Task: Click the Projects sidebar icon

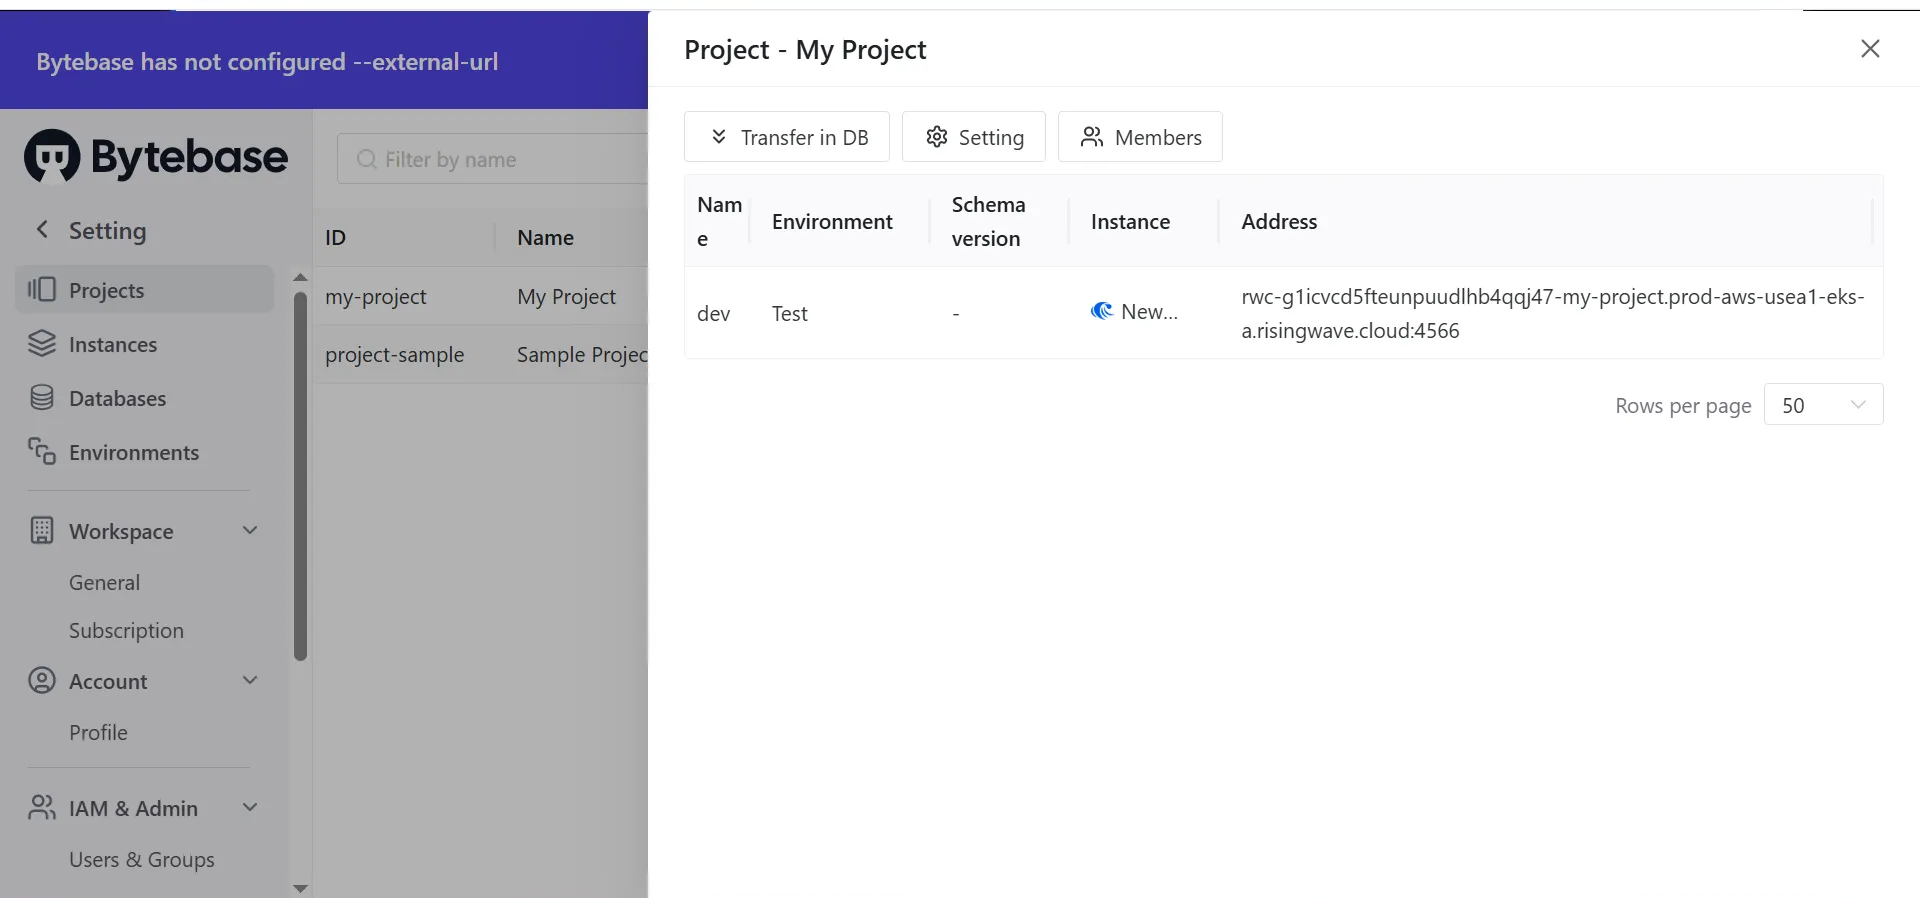Action: point(42,290)
